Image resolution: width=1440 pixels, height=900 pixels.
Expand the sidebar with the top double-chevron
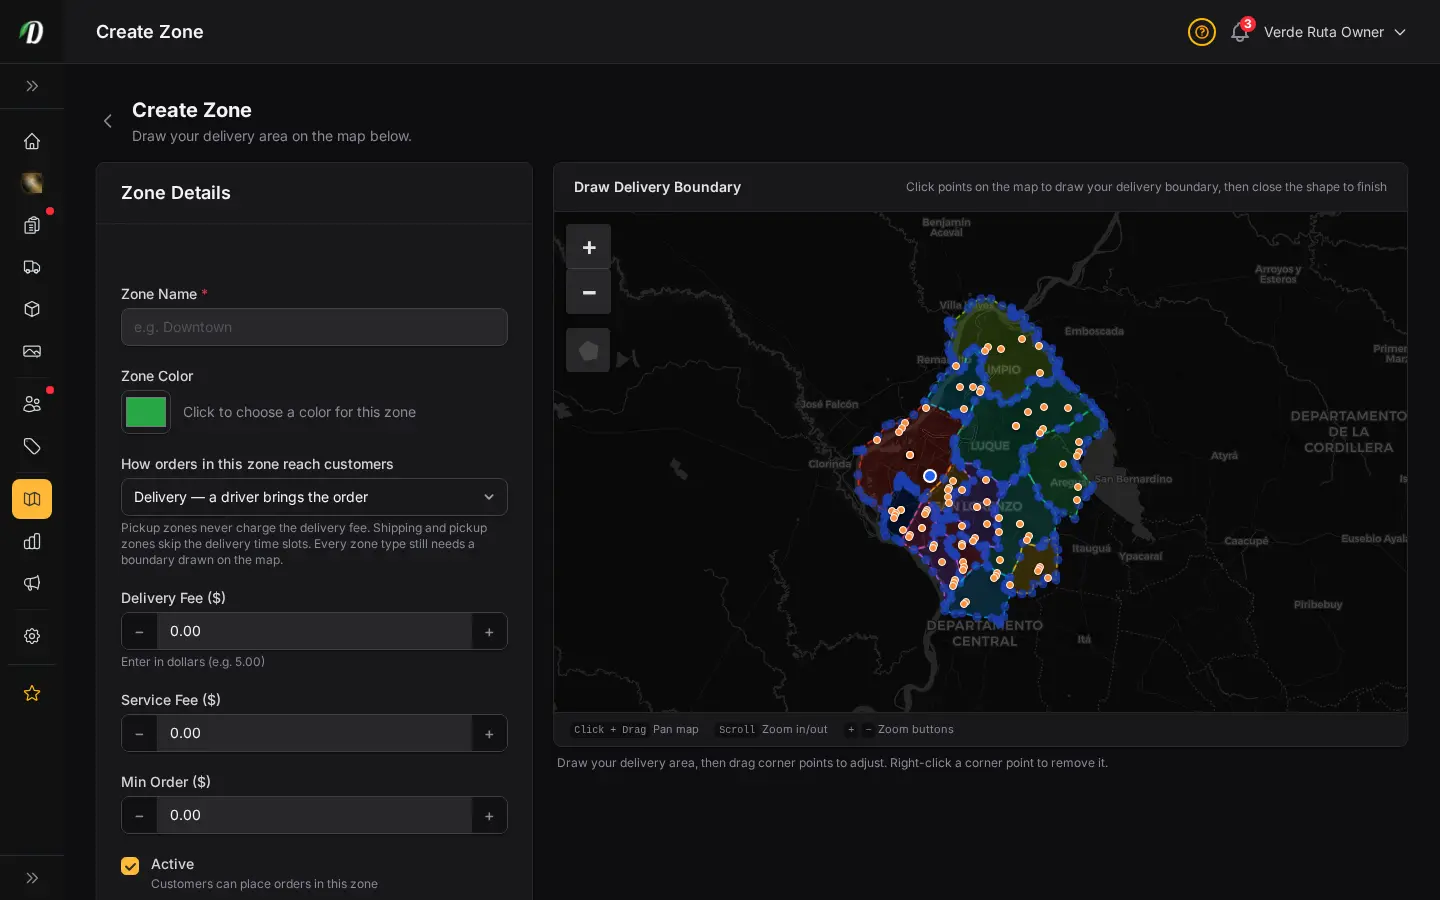click(32, 86)
